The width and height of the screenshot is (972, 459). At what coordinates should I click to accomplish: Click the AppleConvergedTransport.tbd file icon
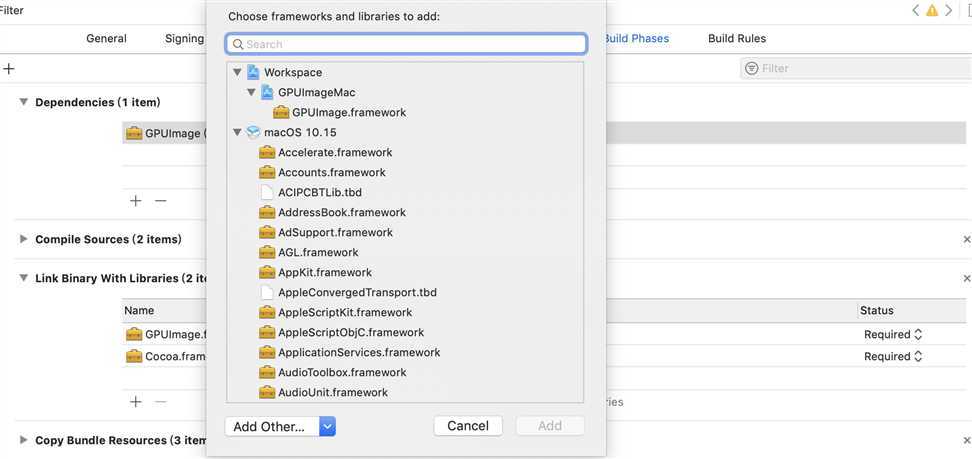pos(267,292)
